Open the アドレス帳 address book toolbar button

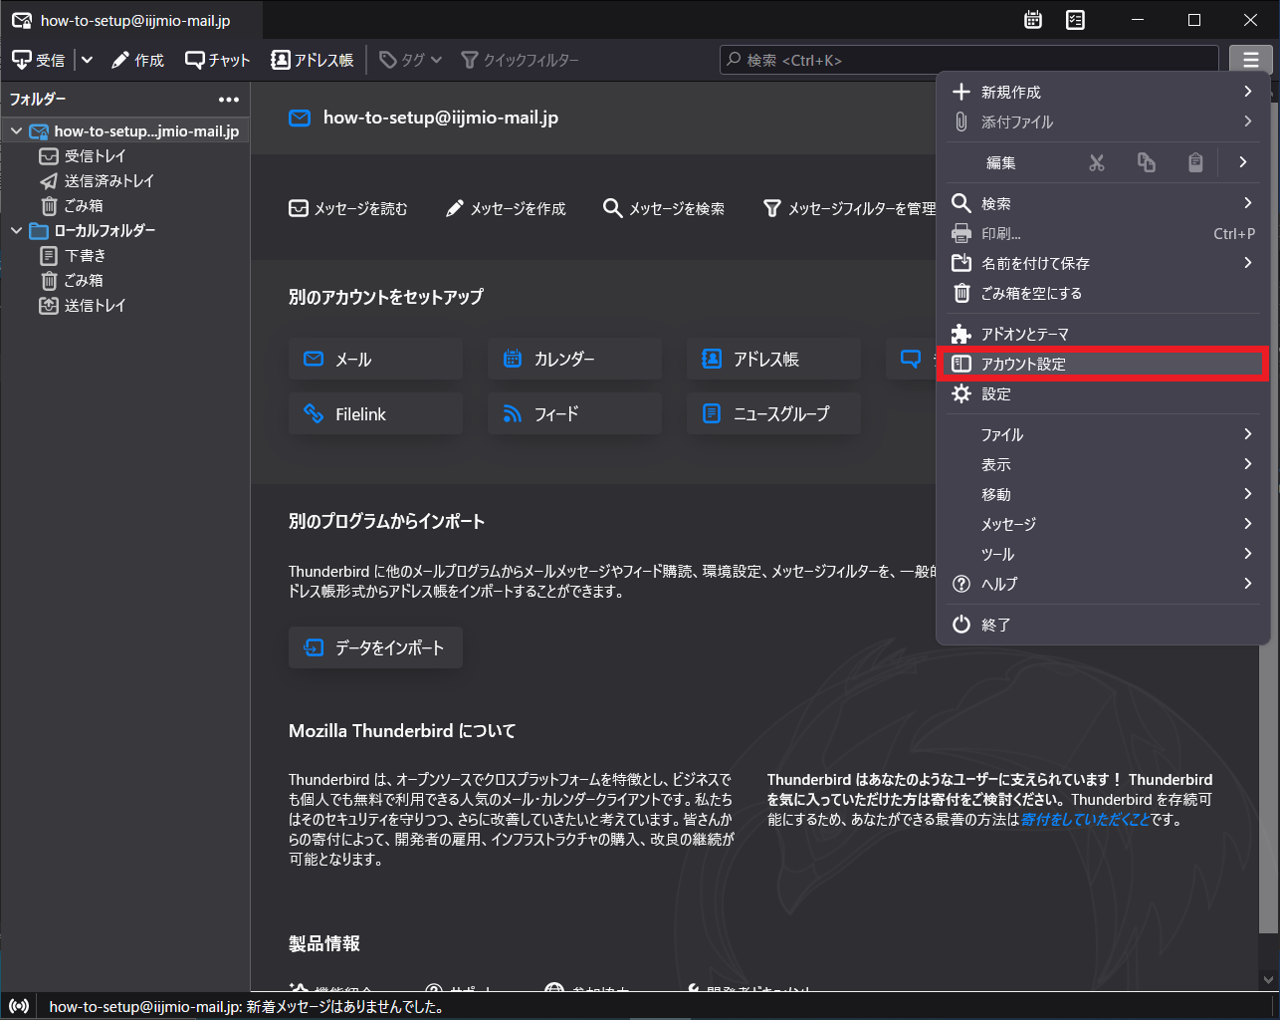[312, 60]
